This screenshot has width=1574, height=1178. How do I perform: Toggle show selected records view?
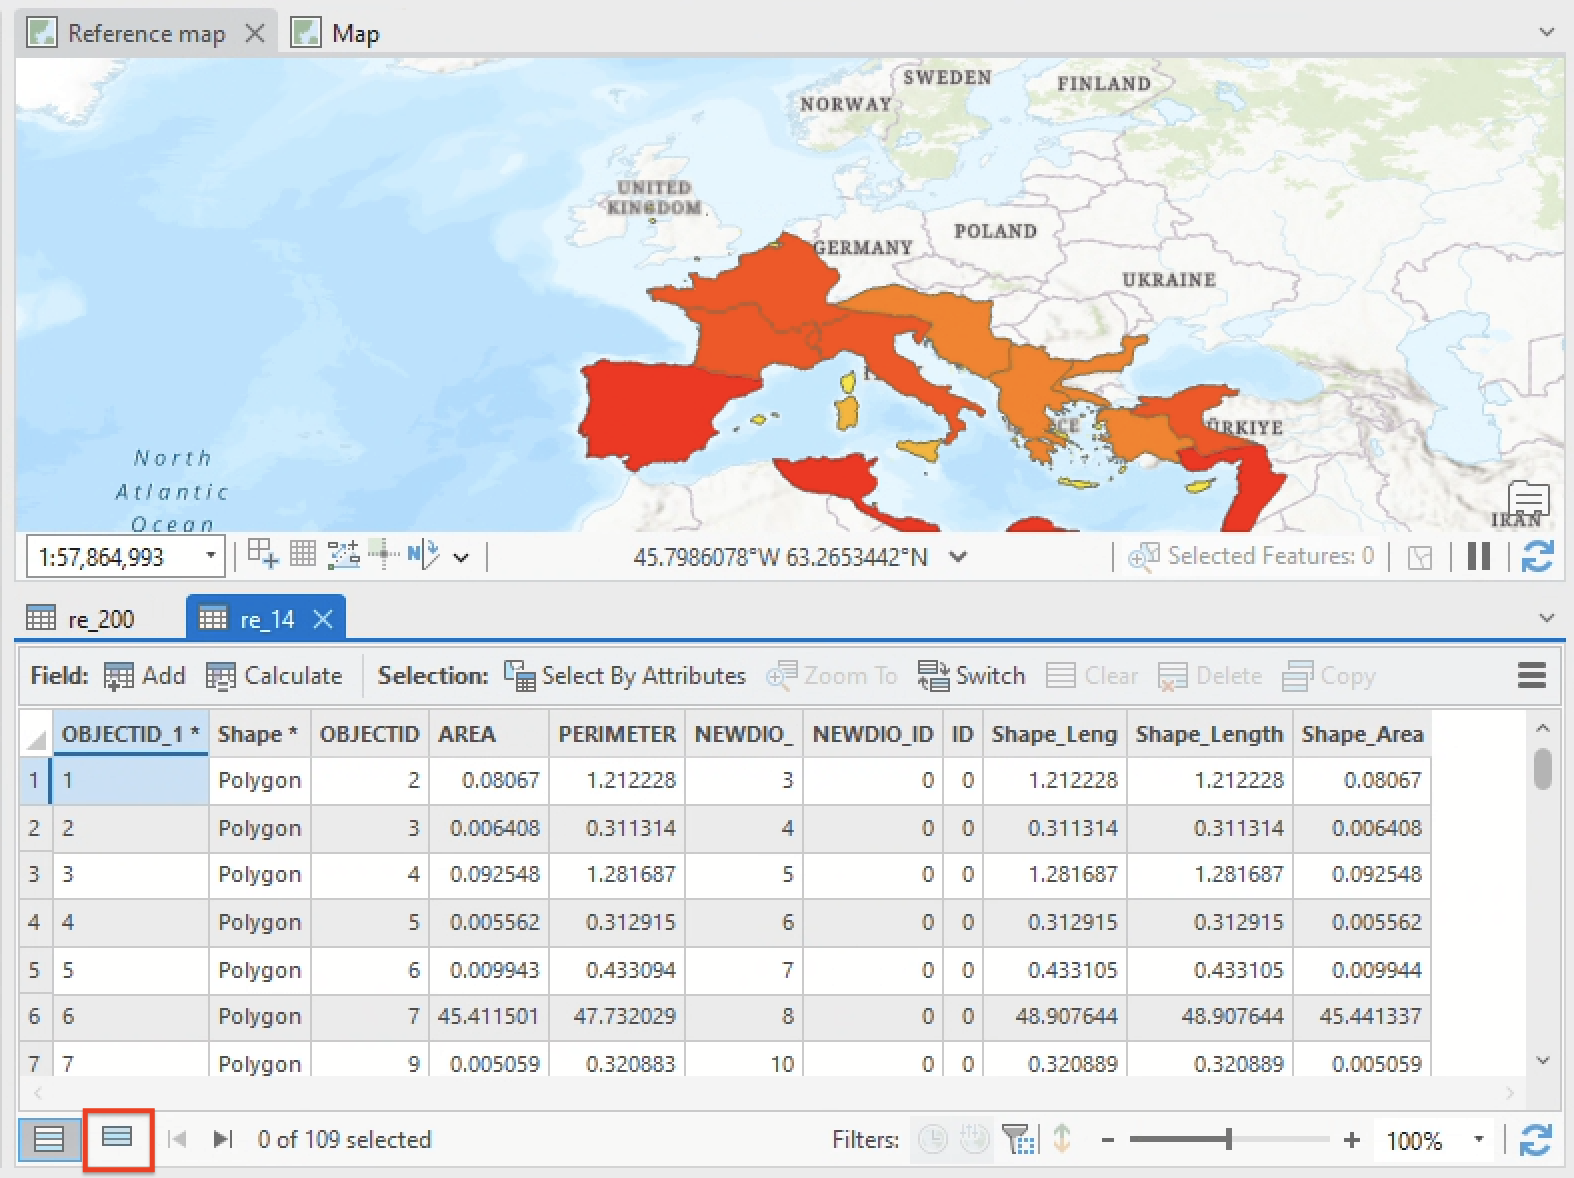click(117, 1137)
